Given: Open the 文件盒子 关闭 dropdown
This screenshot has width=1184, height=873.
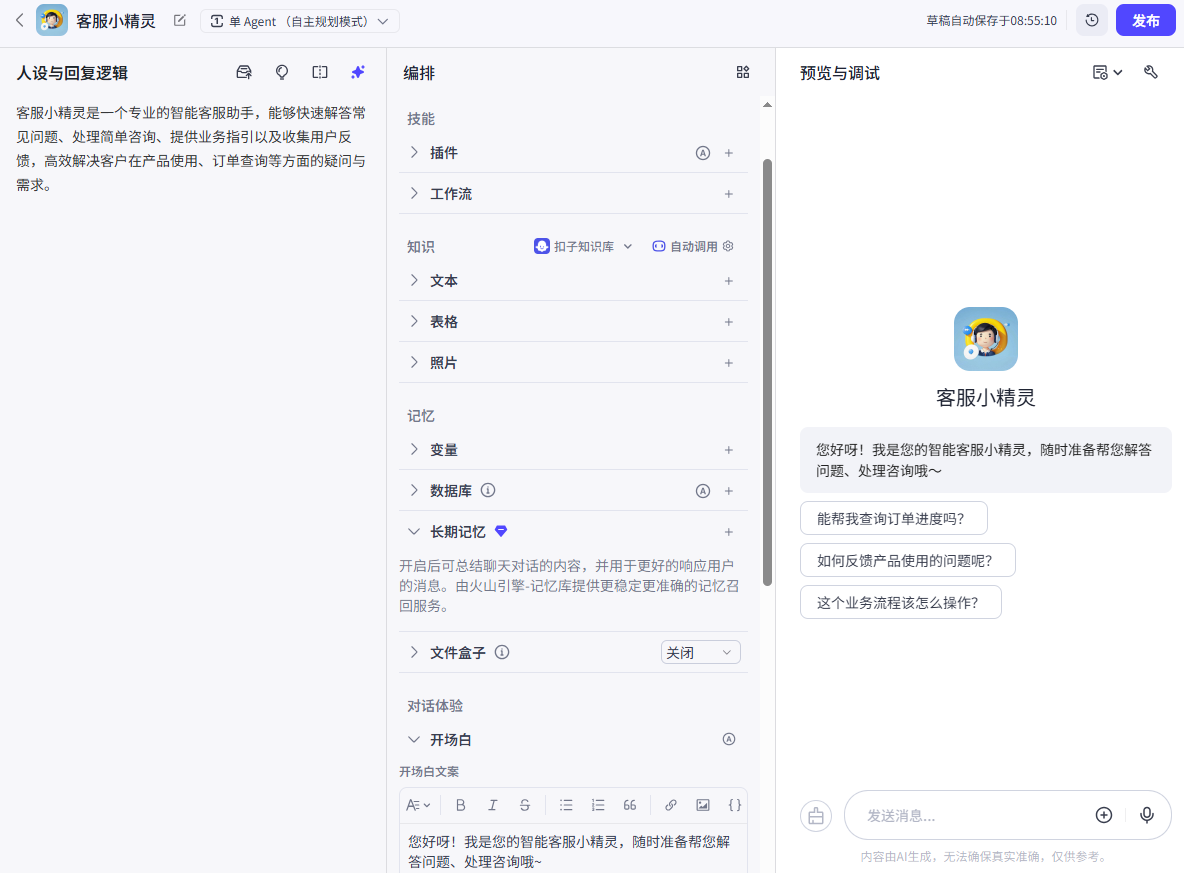Looking at the screenshot, I should click(x=700, y=651).
